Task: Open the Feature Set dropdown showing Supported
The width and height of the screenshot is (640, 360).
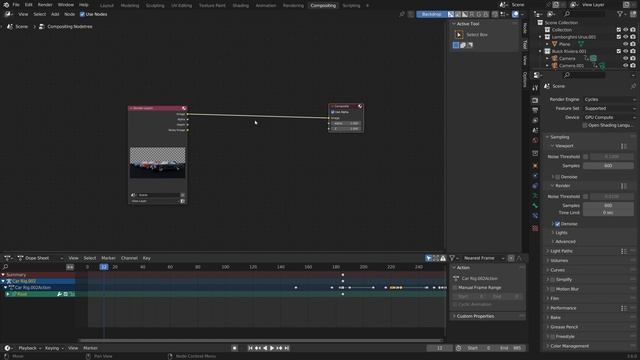Action: (609, 109)
